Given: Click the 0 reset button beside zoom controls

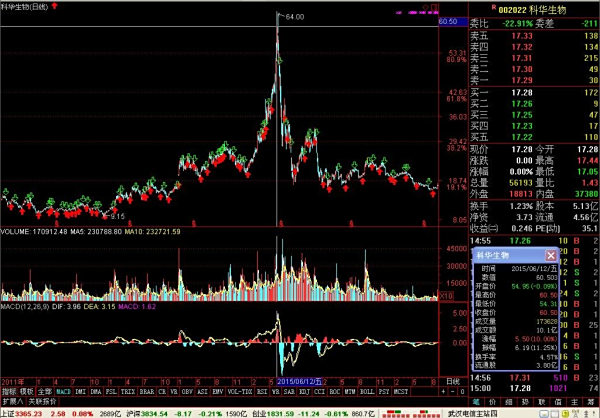Looking at the screenshot, I should pyautogui.click(x=462, y=392).
